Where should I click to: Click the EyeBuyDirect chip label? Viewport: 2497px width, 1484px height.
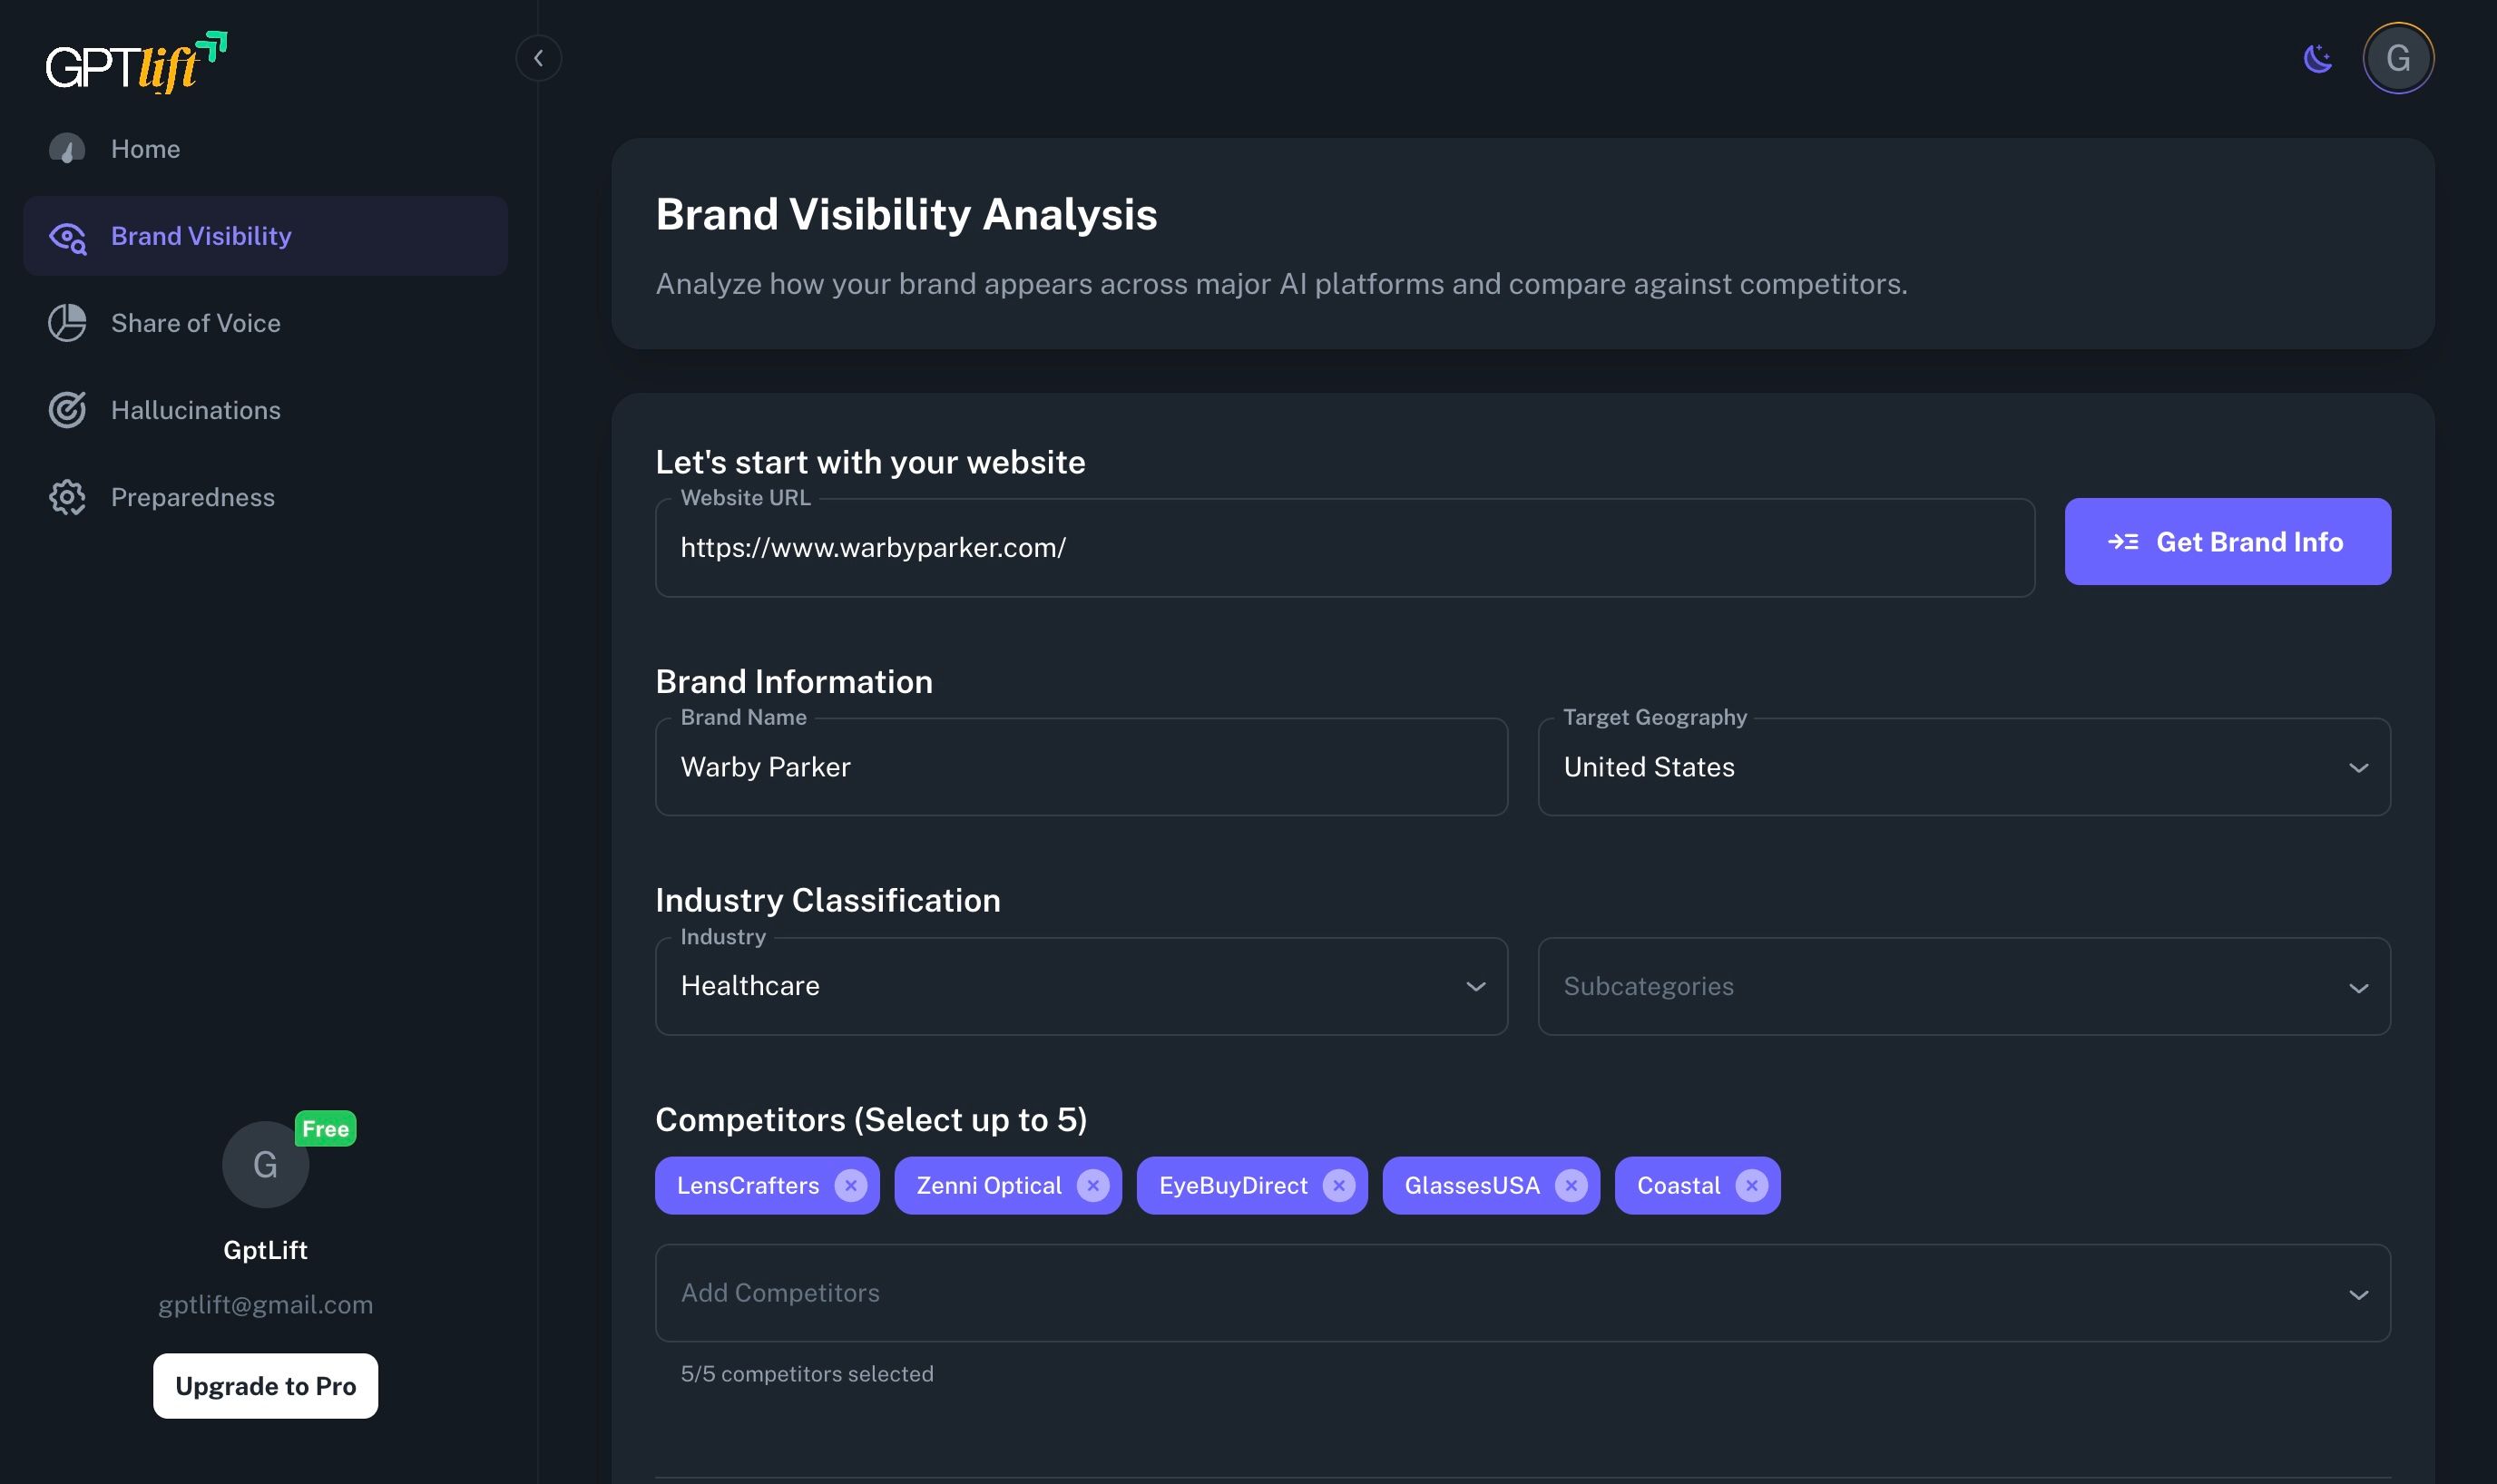pos(1233,1186)
